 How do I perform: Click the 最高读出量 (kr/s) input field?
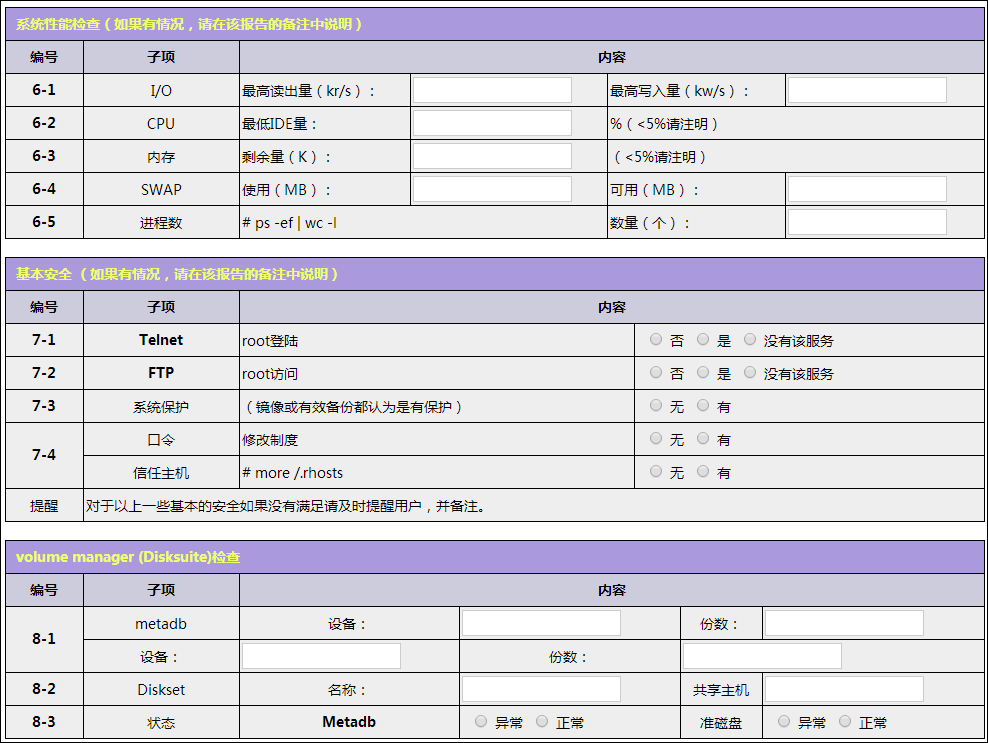[x=492, y=90]
